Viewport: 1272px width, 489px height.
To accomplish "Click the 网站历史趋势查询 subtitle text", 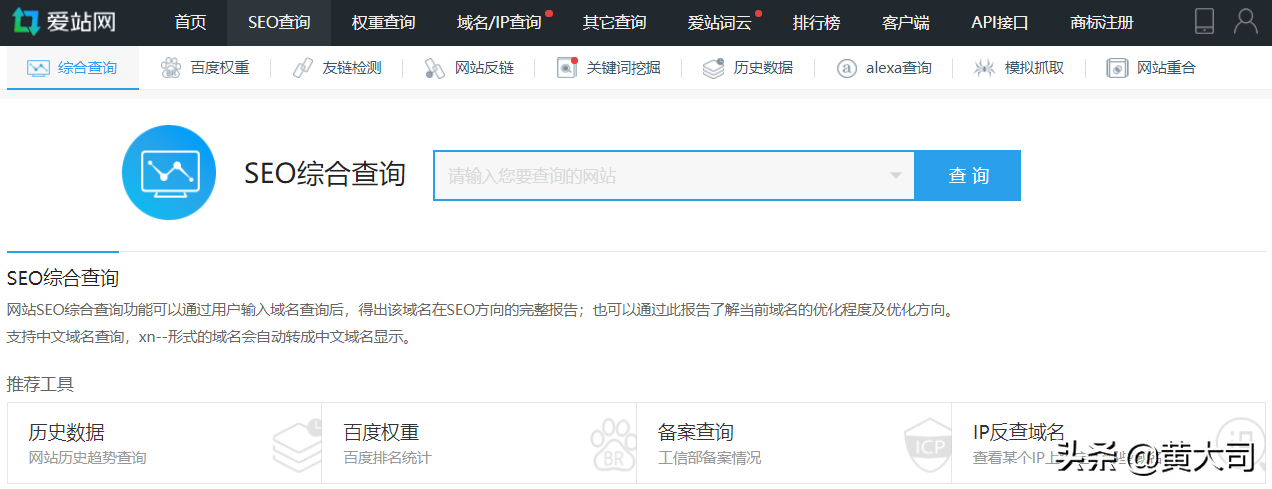I will [87, 458].
